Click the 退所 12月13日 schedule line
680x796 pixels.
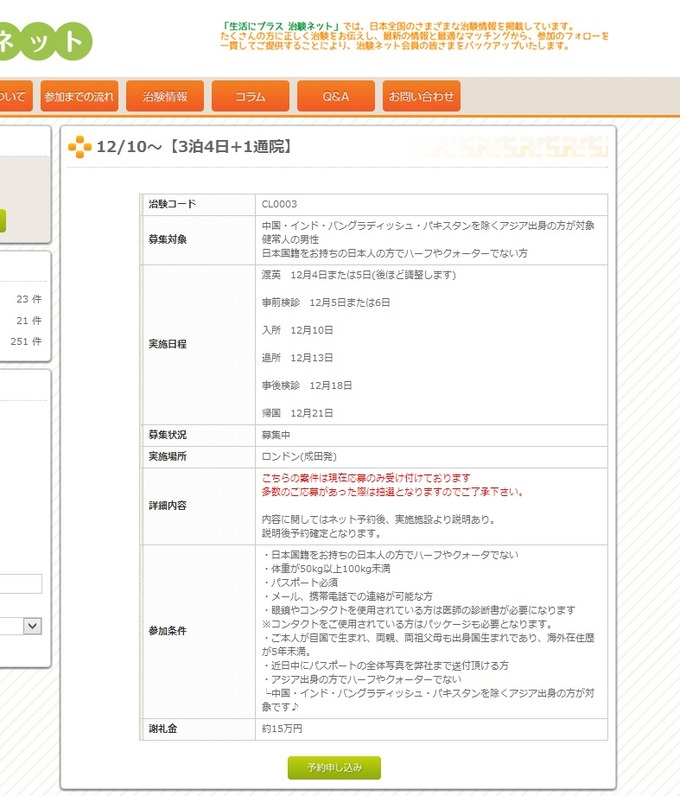(298, 358)
